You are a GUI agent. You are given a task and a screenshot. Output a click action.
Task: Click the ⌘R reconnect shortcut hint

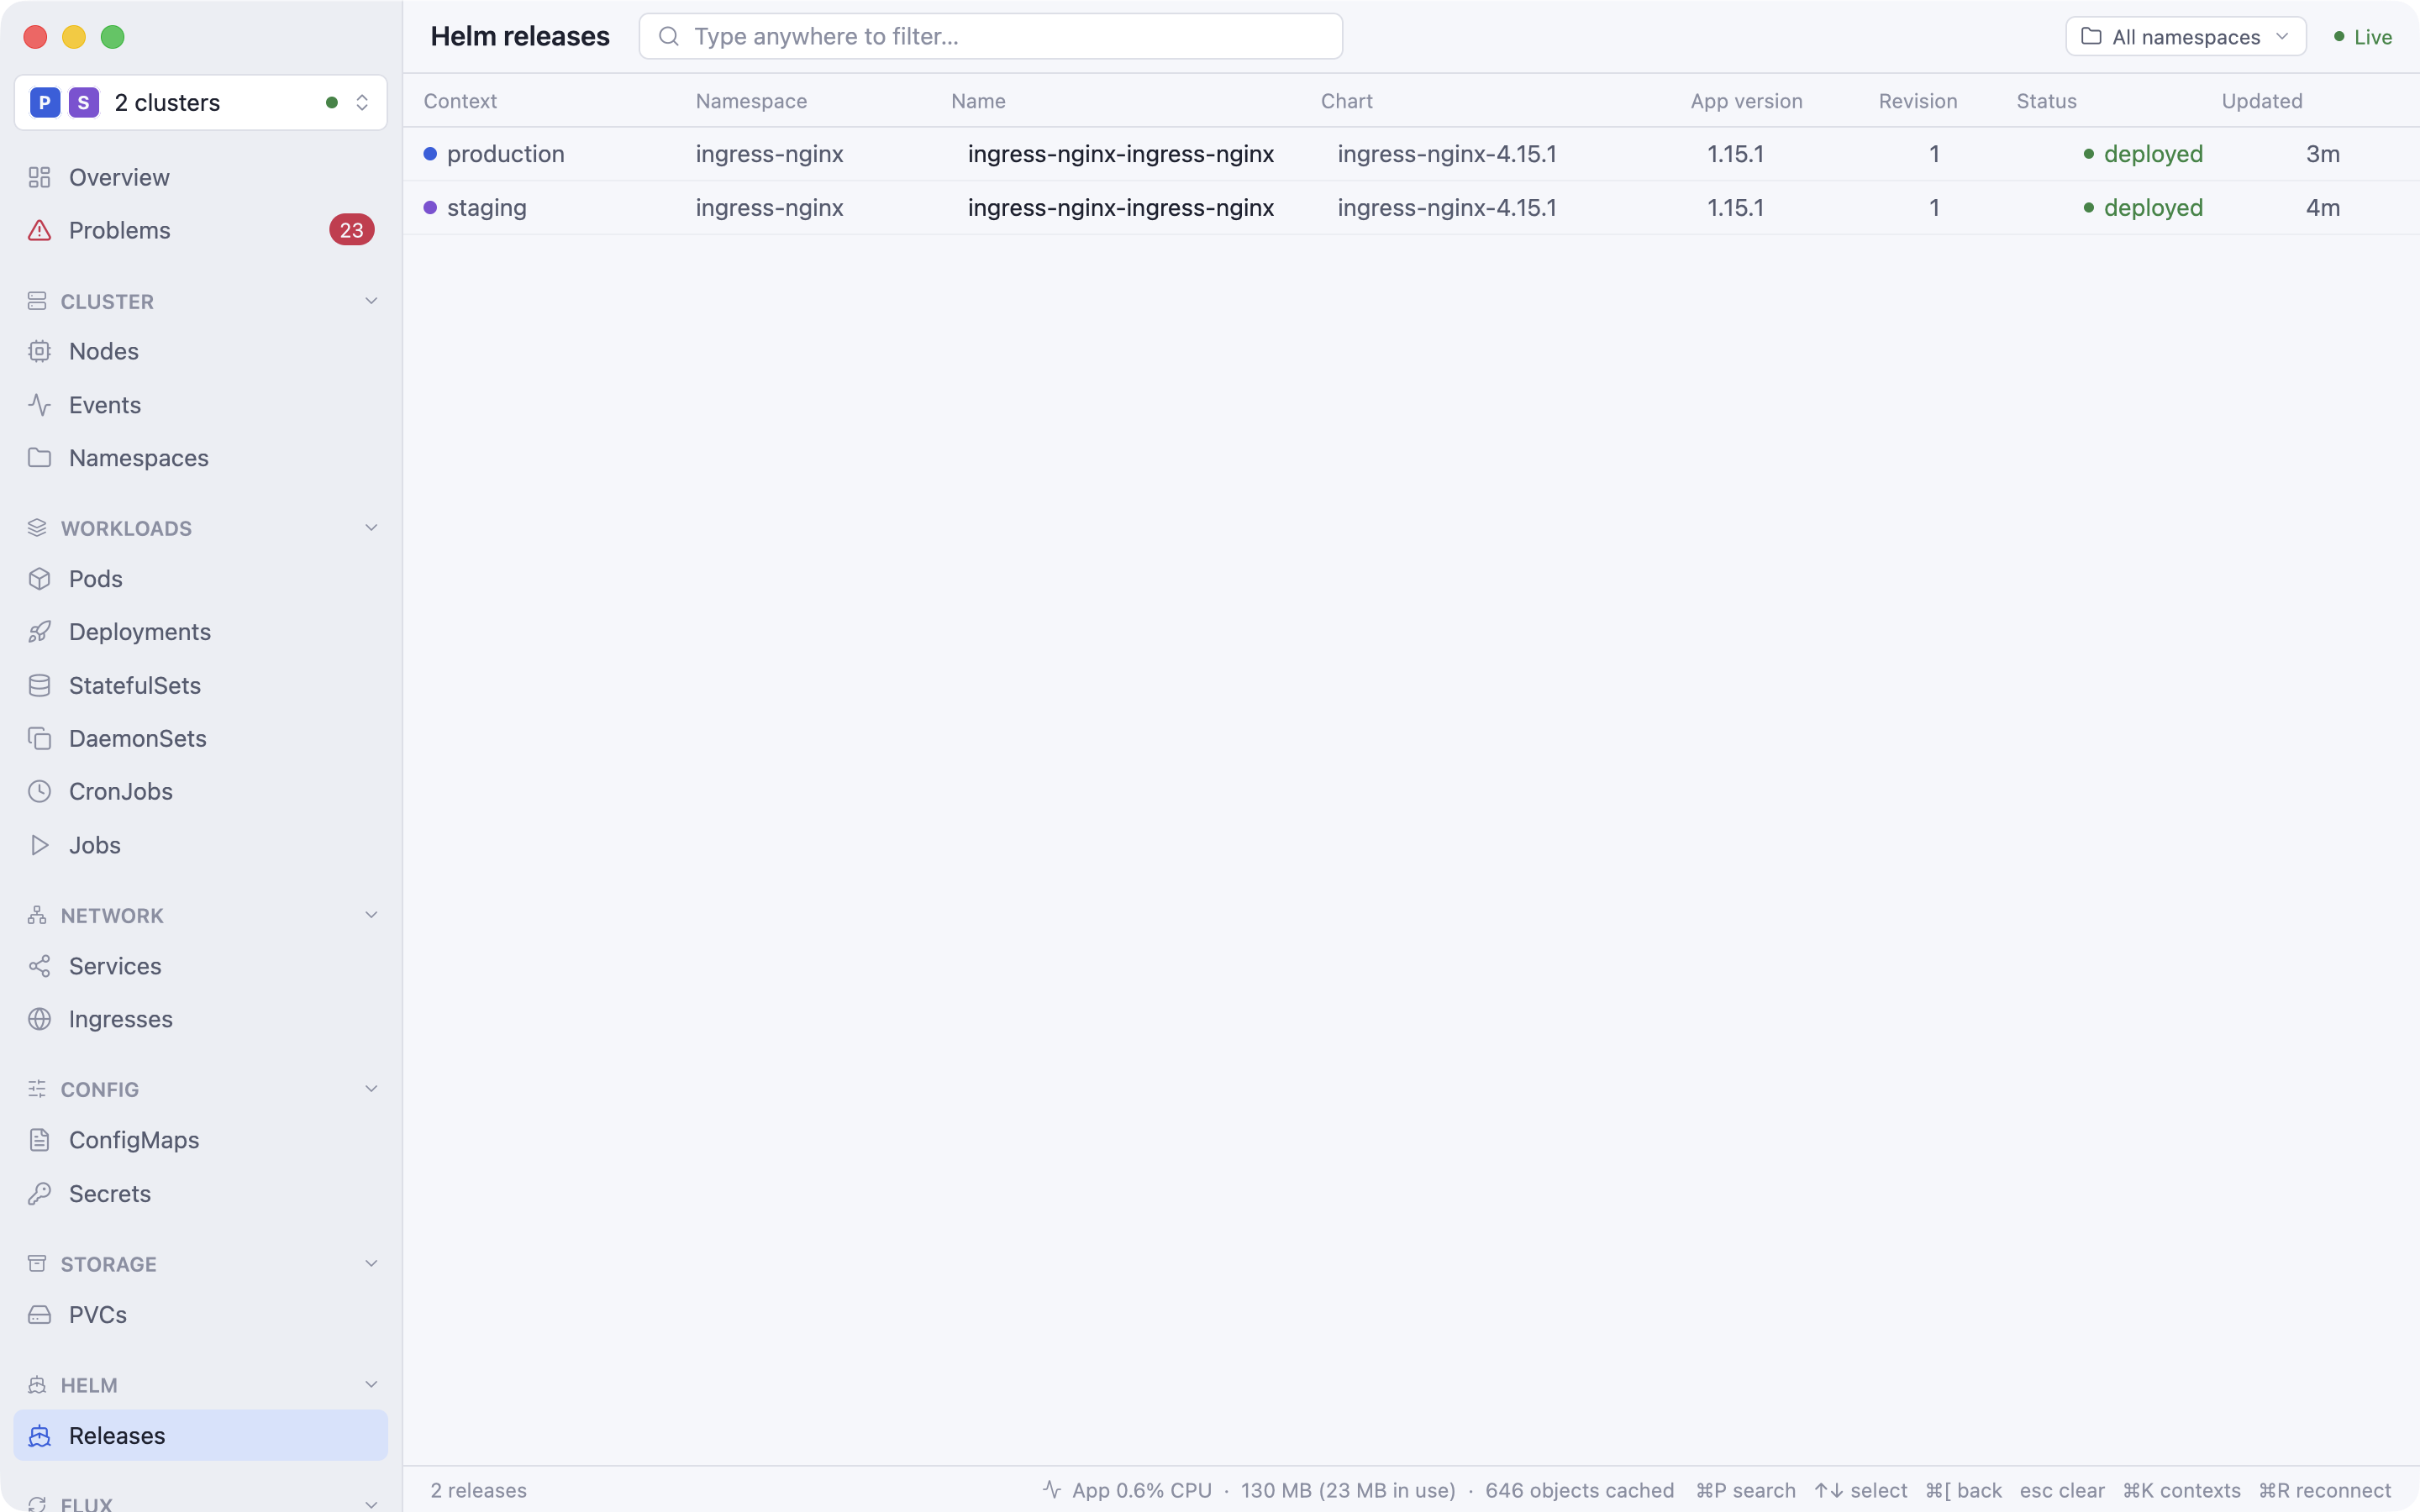click(x=2324, y=1490)
